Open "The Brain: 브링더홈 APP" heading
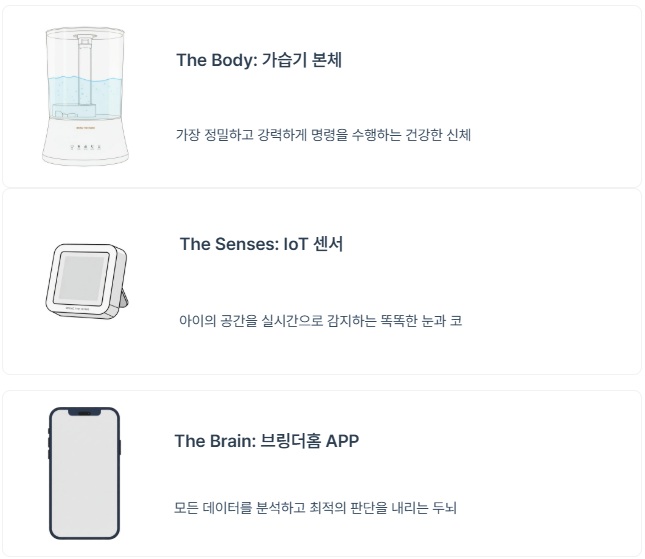This screenshot has width=645, height=559. point(266,441)
